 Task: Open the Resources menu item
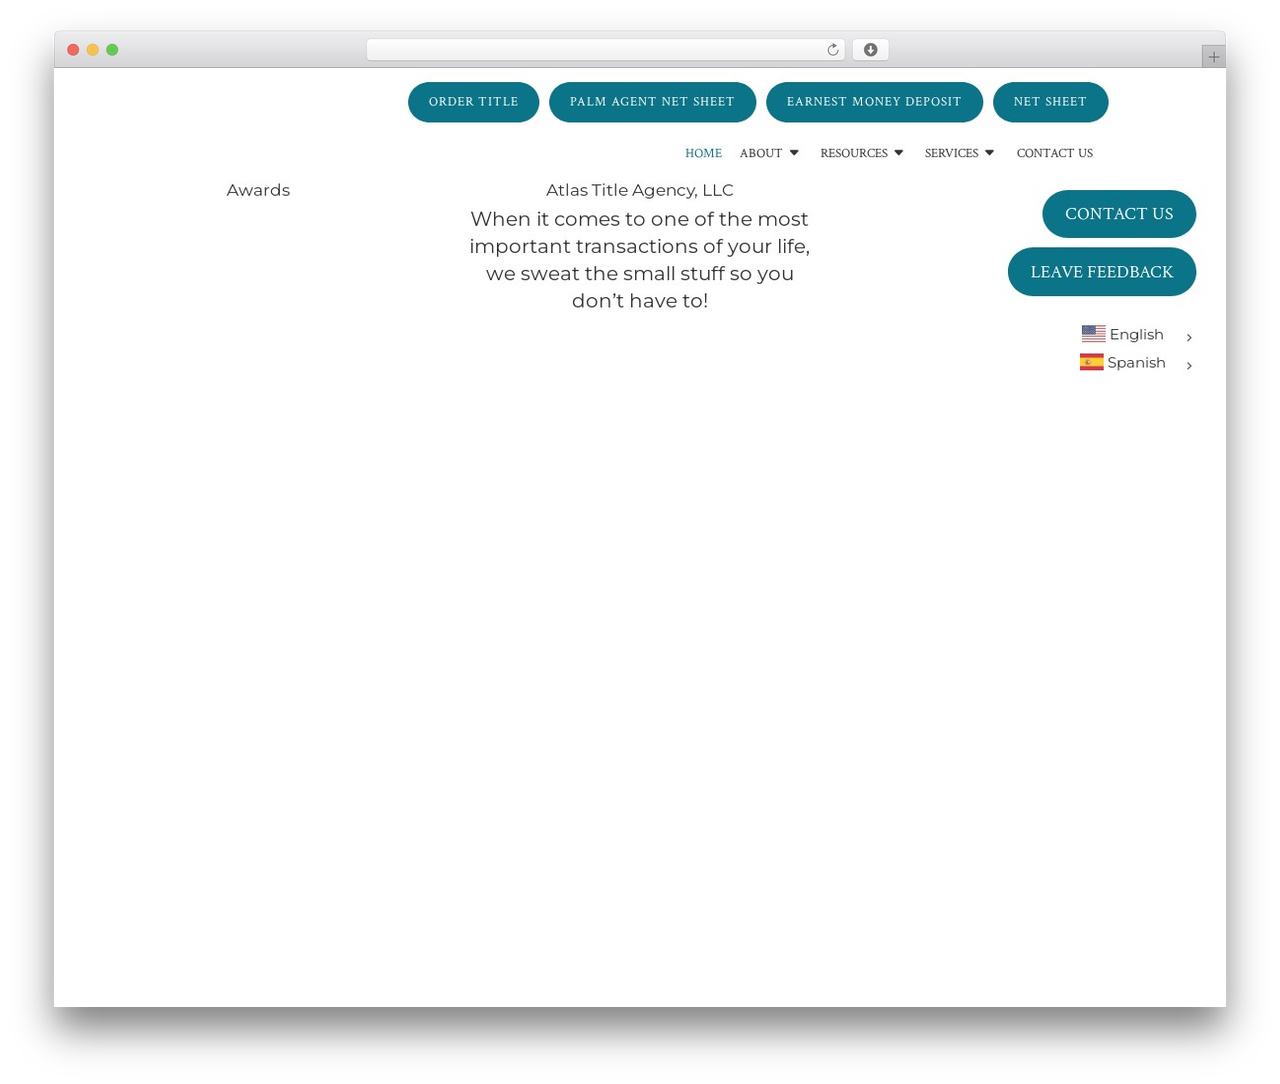click(854, 153)
